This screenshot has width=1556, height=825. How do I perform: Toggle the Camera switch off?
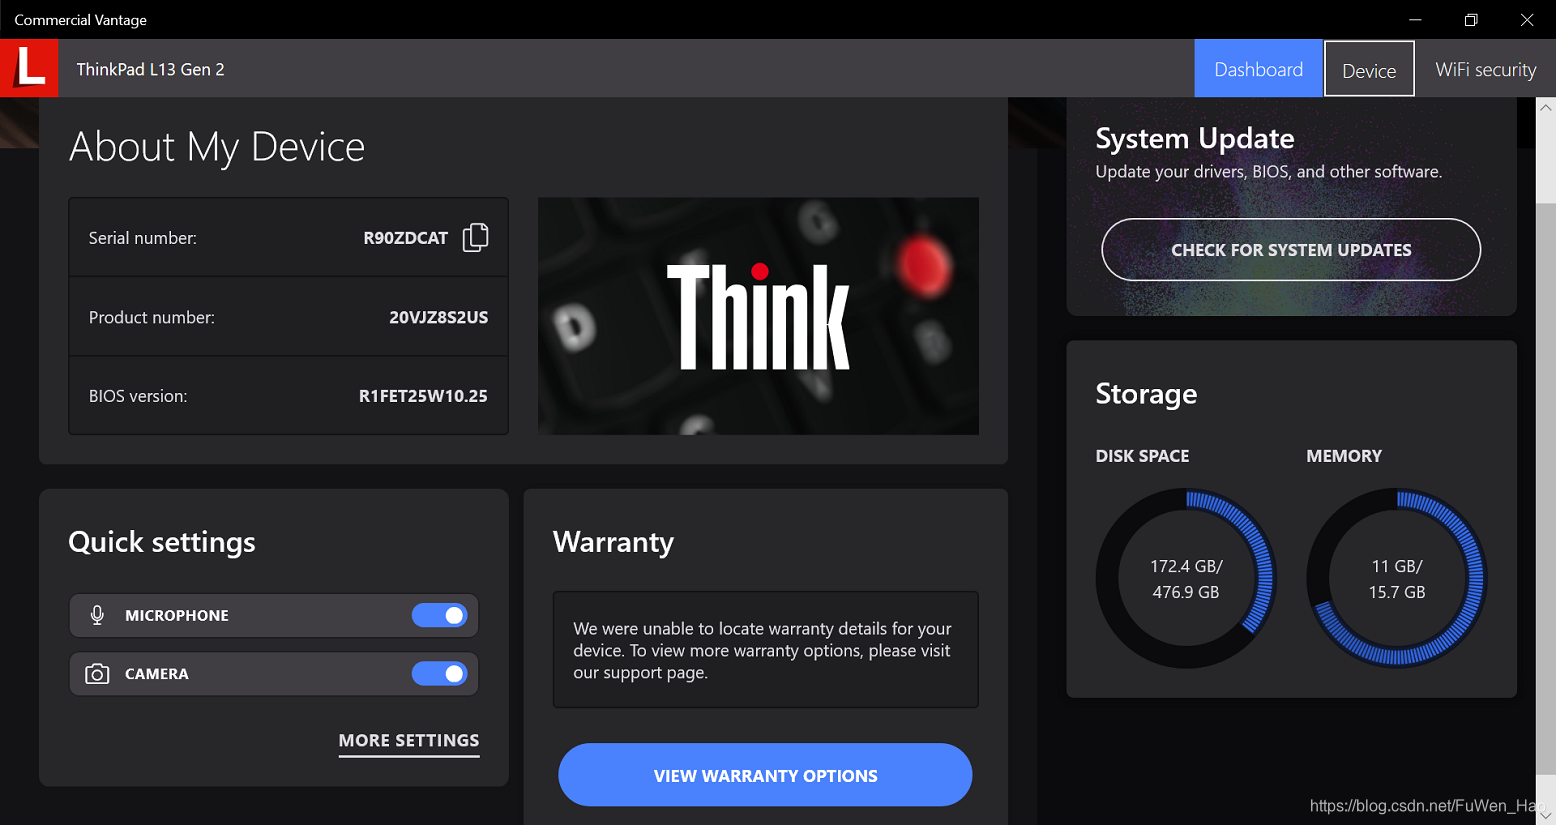click(x=440, y=674)
